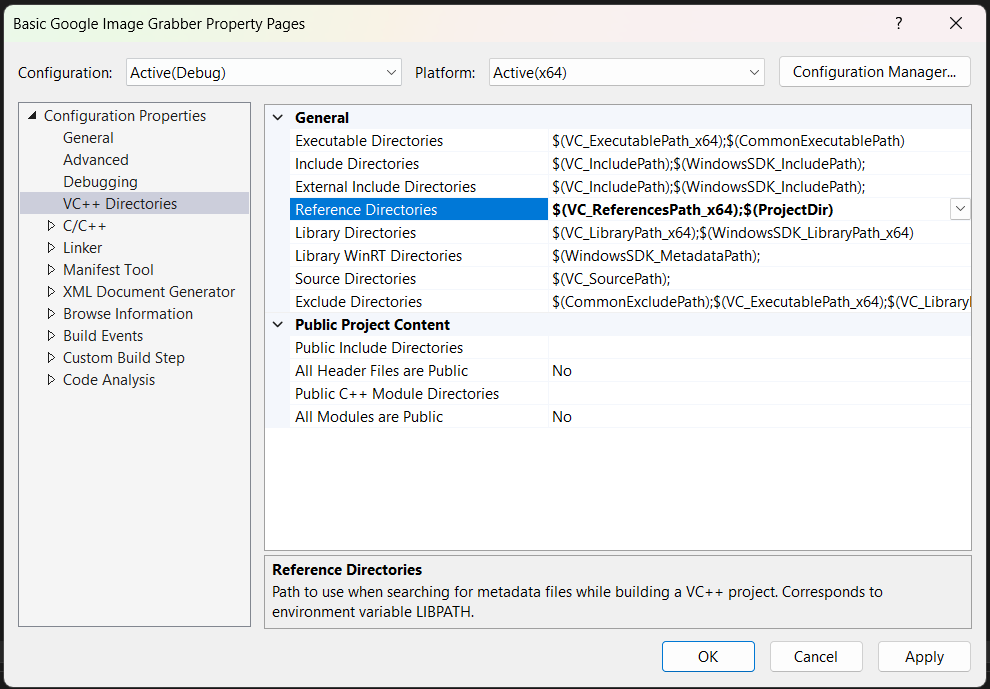Select the Include Directories property row
Image resolution: width=990 pixels, height=689 pixels.
point(357,164)
